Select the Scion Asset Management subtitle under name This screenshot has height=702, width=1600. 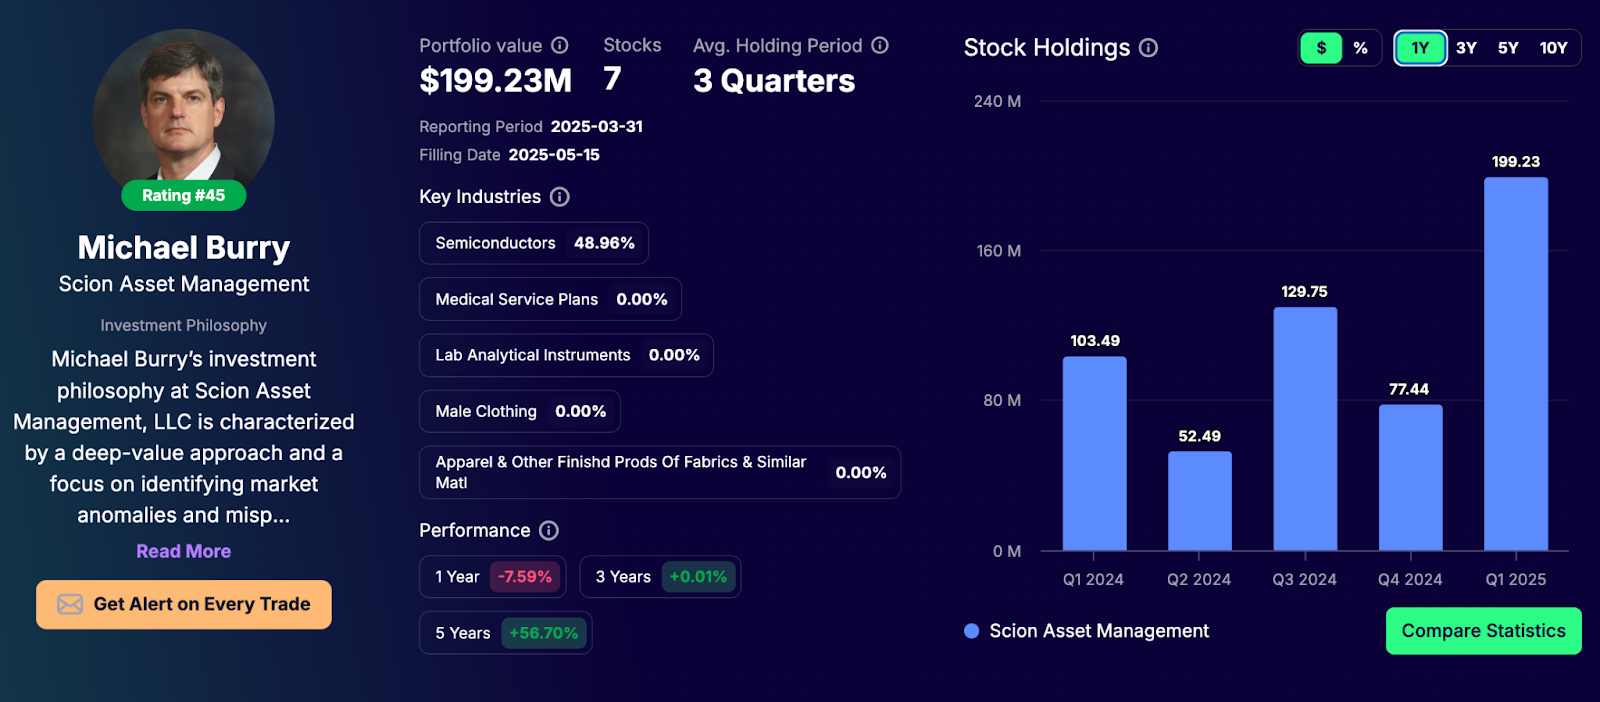[x=184, y=284]
